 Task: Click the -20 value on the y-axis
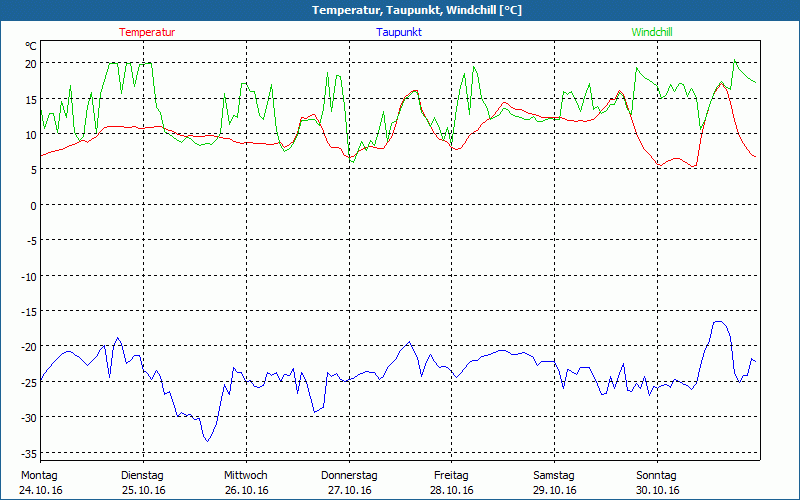(29, 347)
